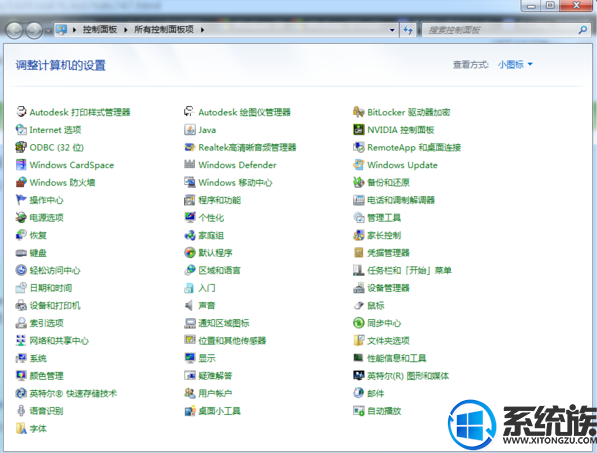Image resolution: width=597 pixels, height=453 pixels.
Task: Click the 默认程序 icon
Action: coord(190,253)
